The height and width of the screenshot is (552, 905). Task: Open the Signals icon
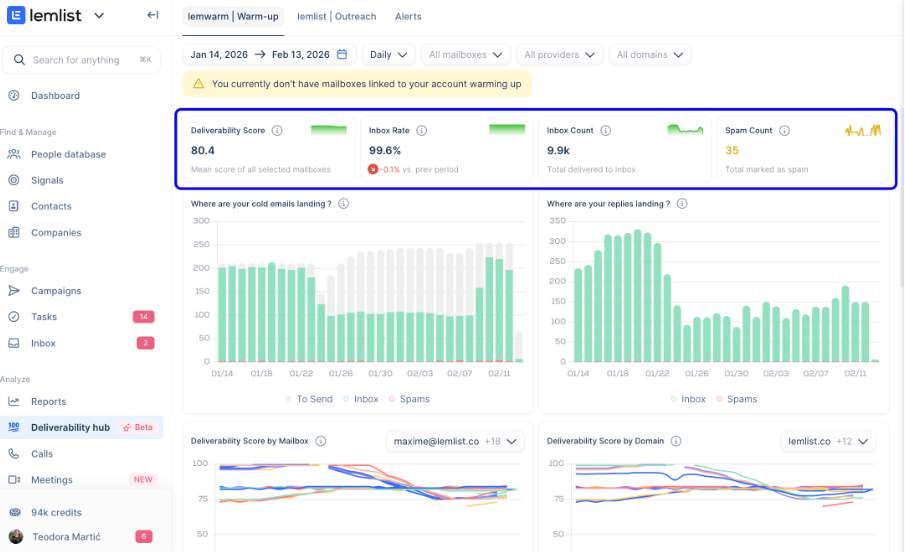pos(14,180)
